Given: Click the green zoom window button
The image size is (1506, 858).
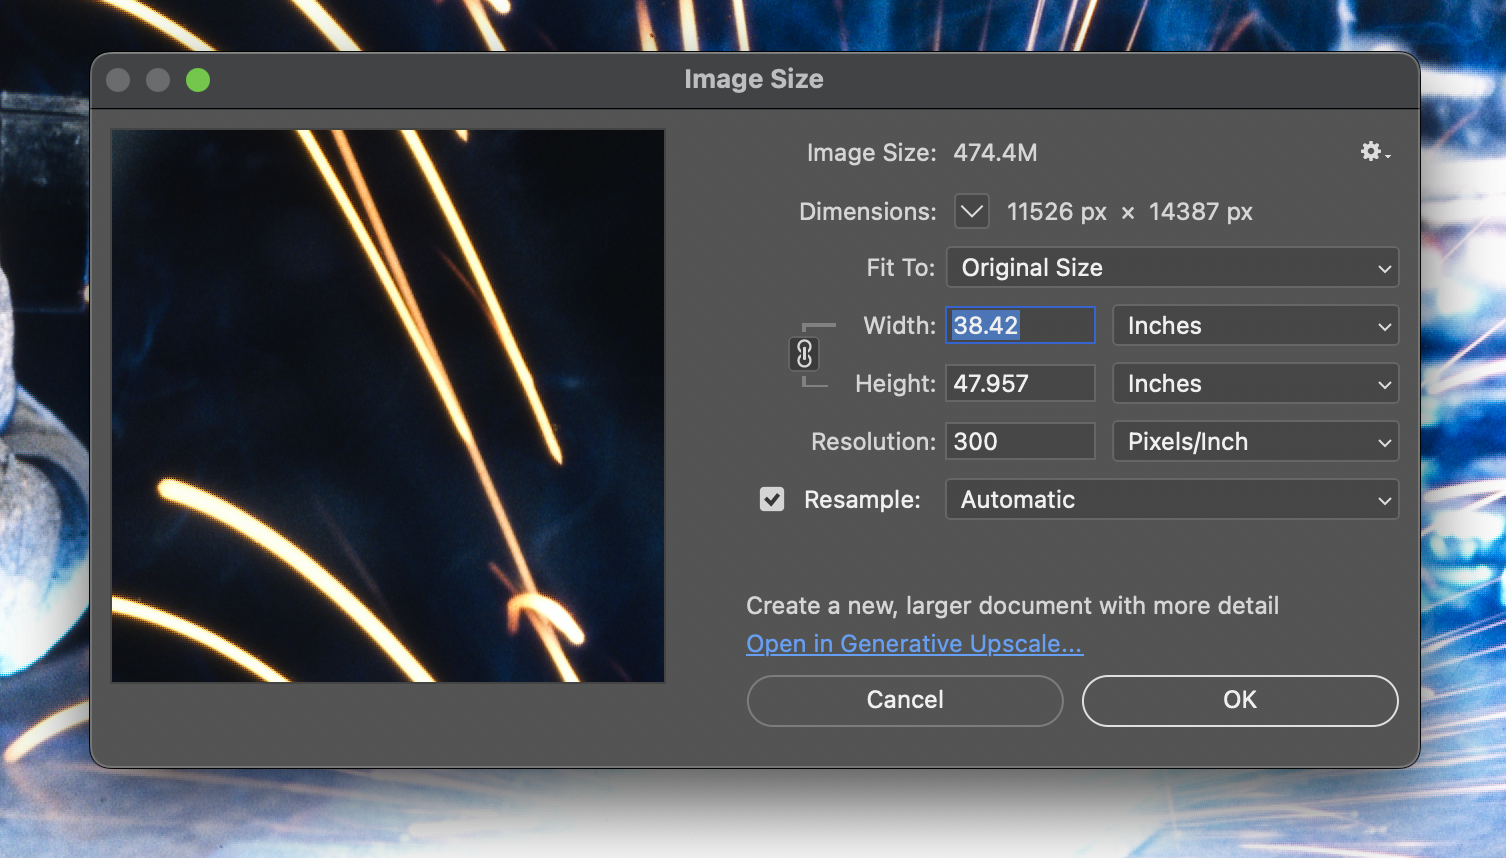Looking at the screenshot, I should pos(198,80).
